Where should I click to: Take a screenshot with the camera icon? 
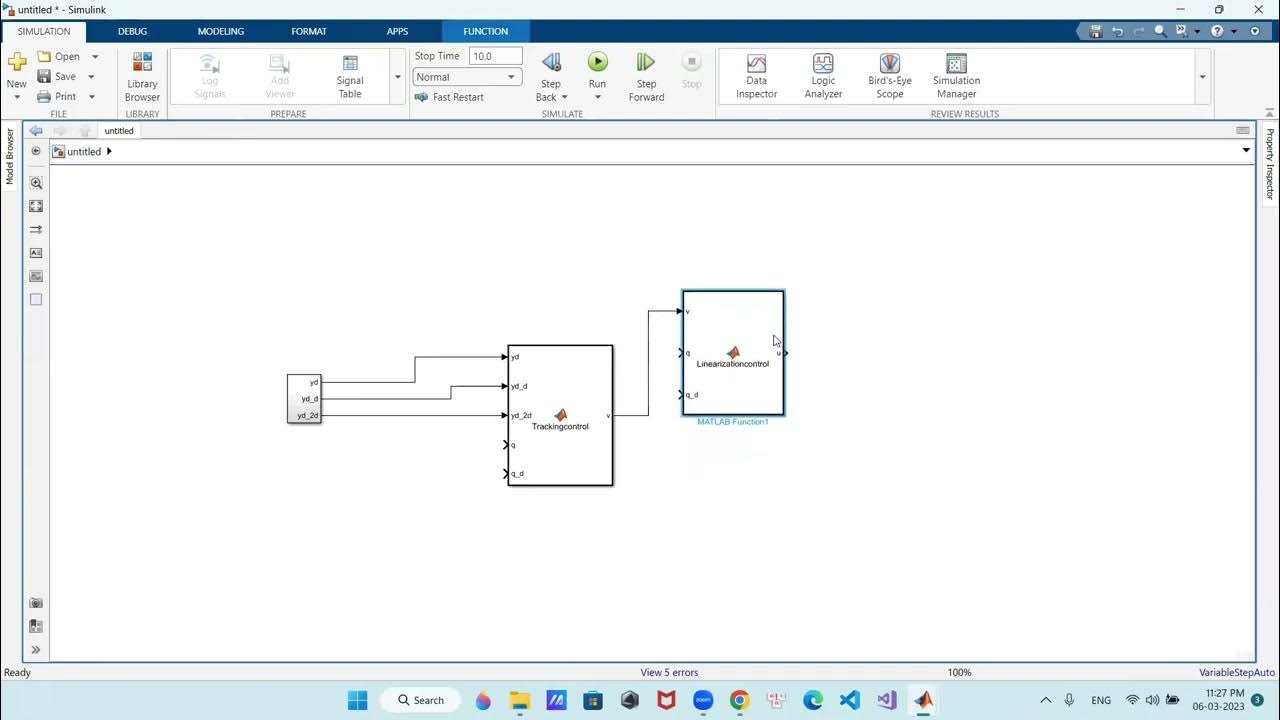pyautogui.click(x=36, y=603)
